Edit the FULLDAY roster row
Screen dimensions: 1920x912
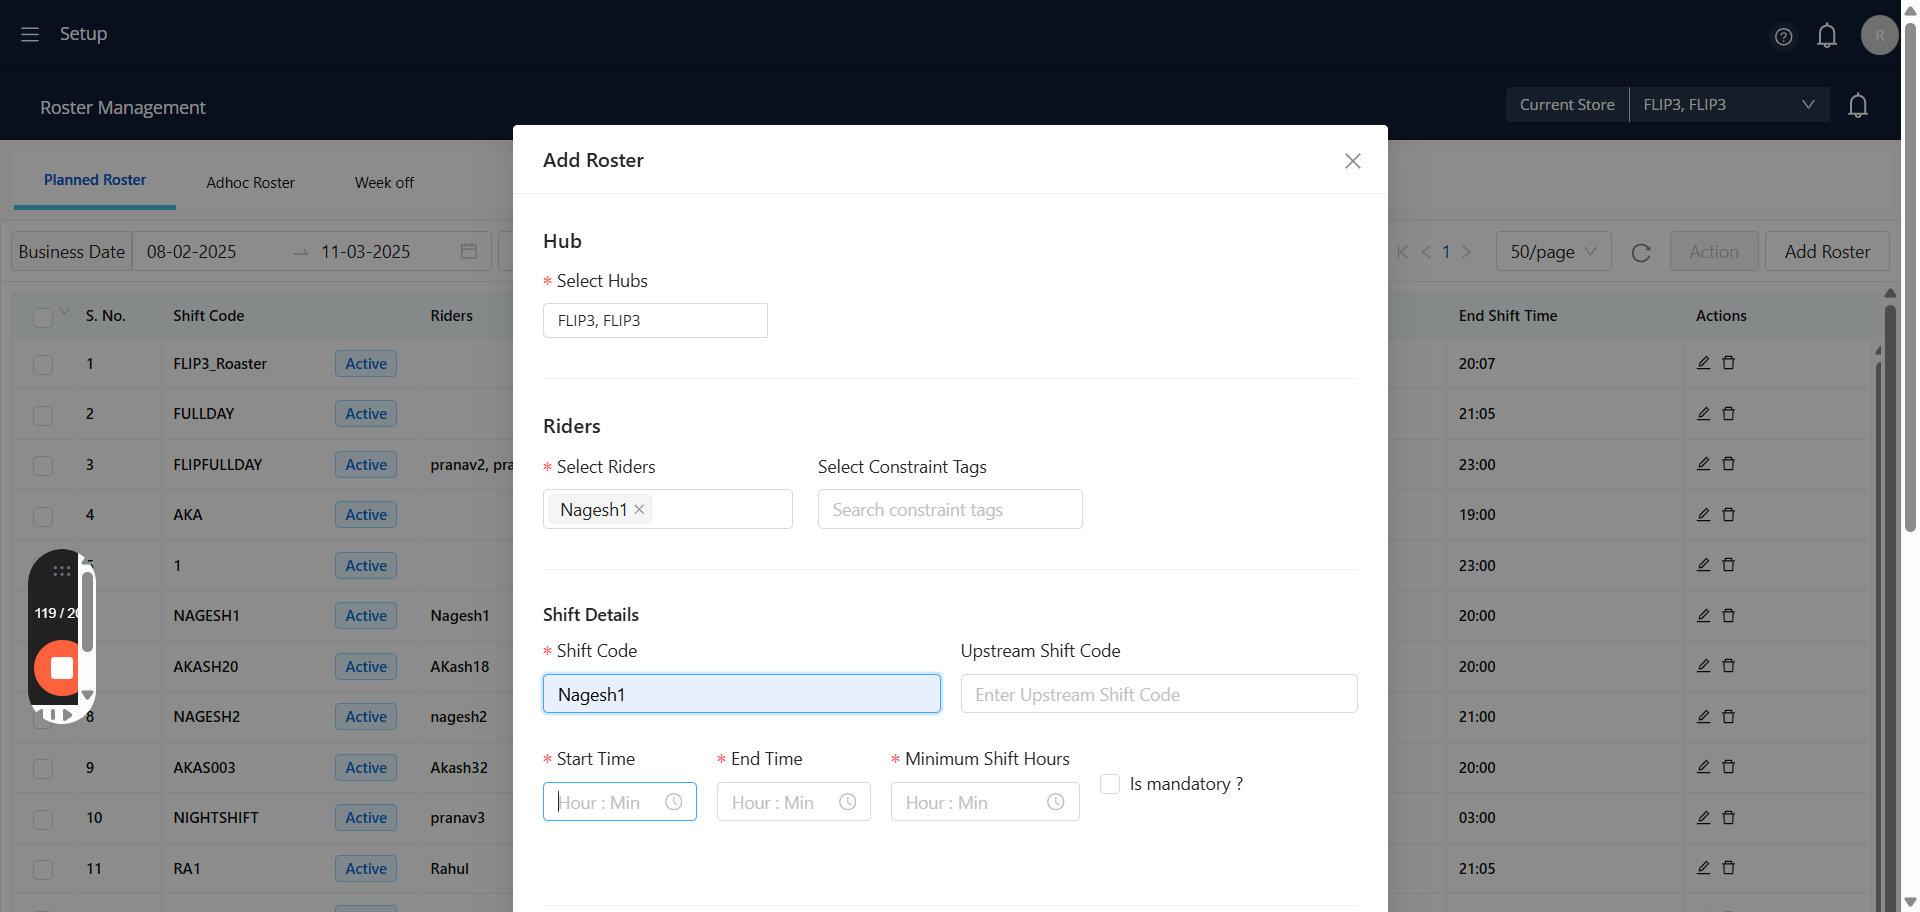1703,413
